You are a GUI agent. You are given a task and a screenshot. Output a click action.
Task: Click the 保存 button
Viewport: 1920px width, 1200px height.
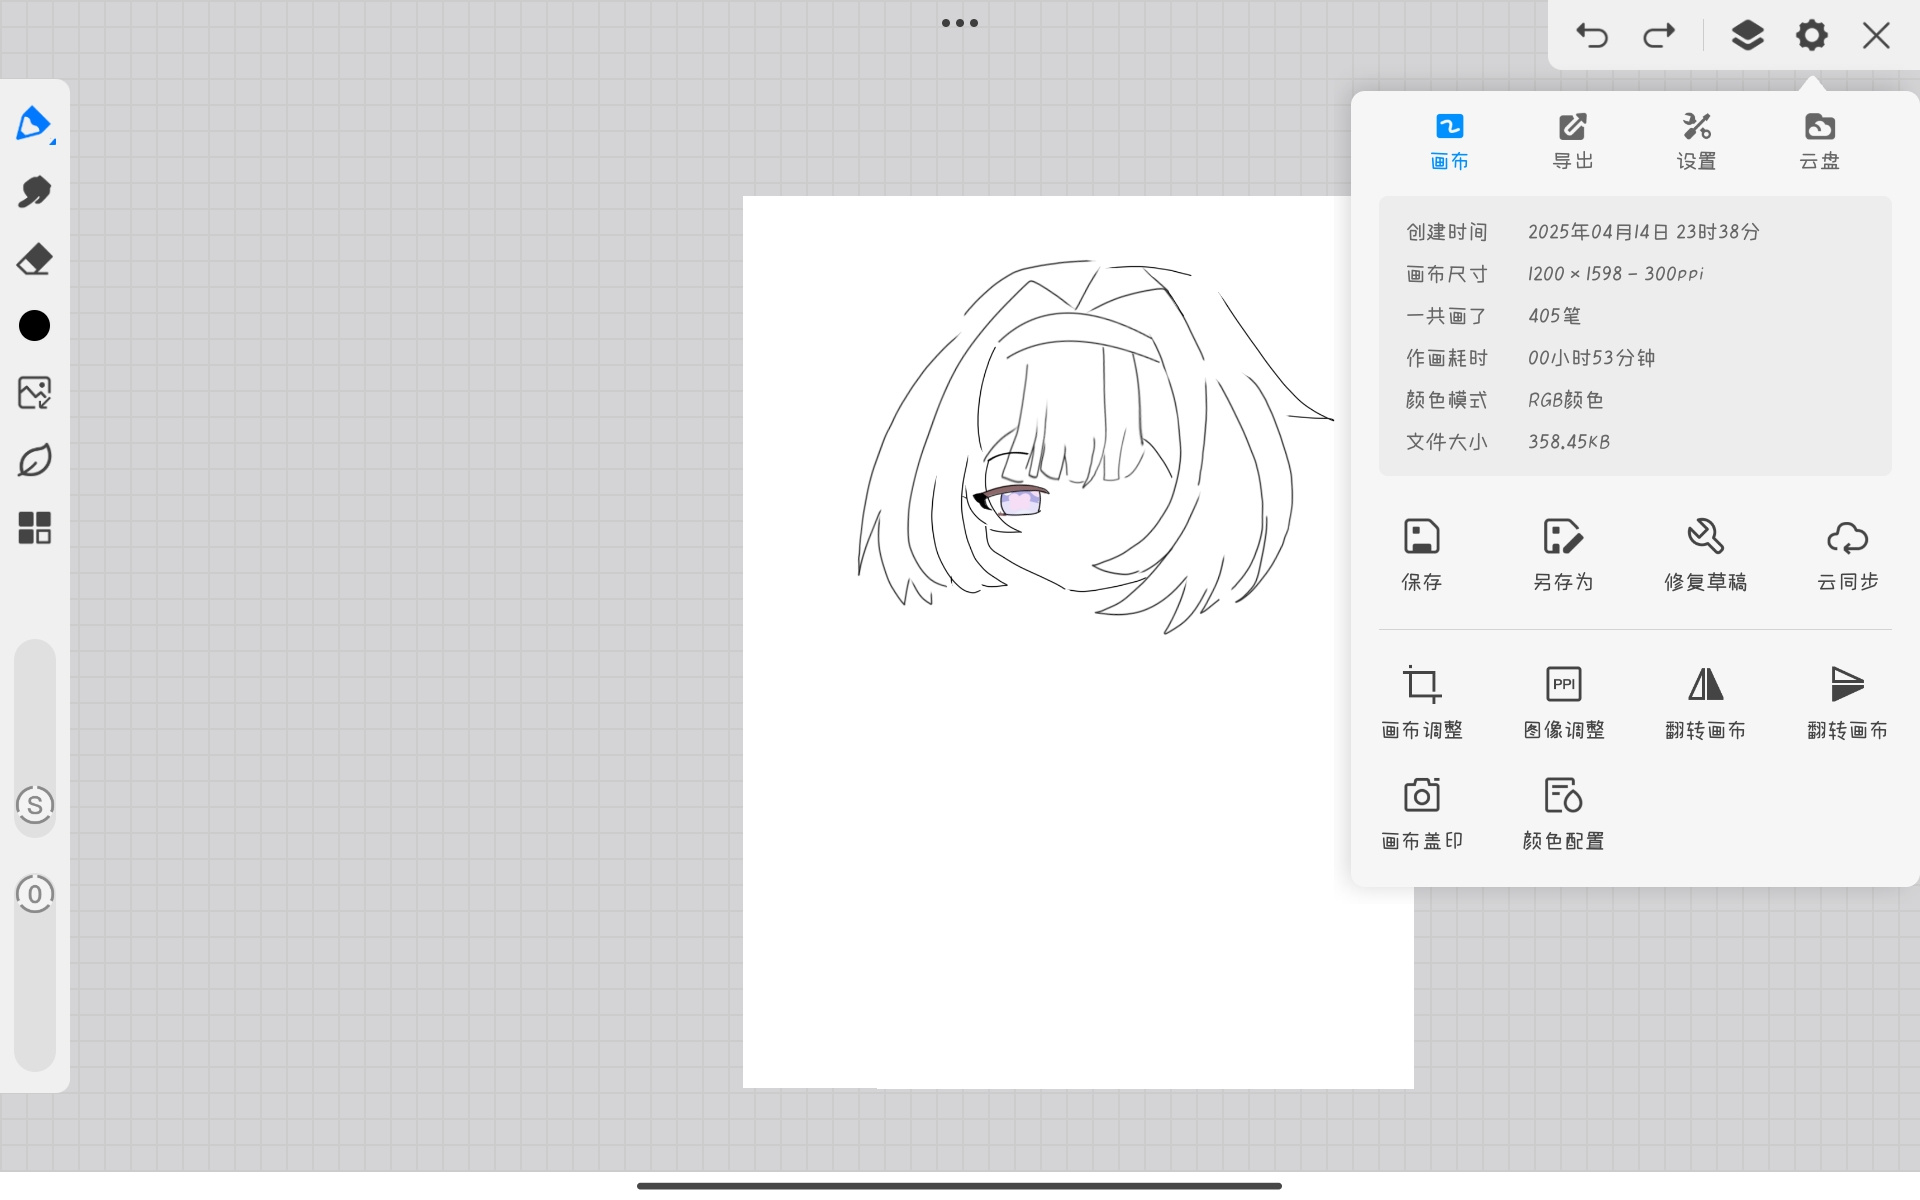point(1421,555)
